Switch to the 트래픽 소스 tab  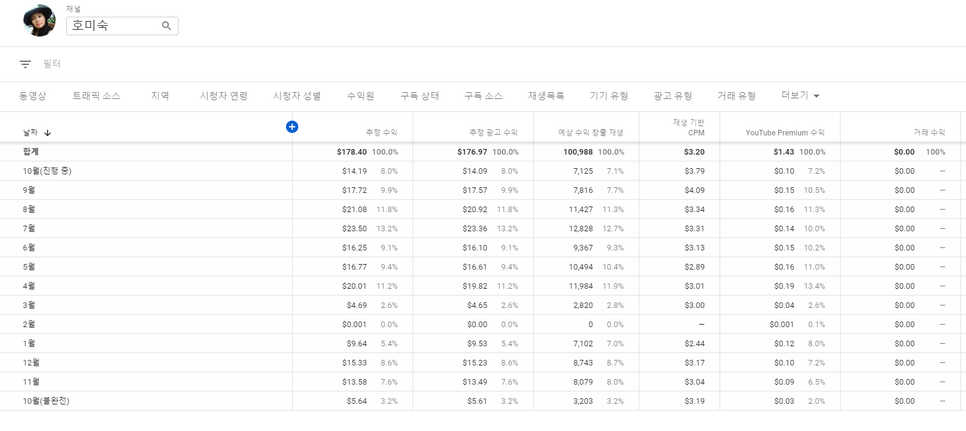coord(96,96)
